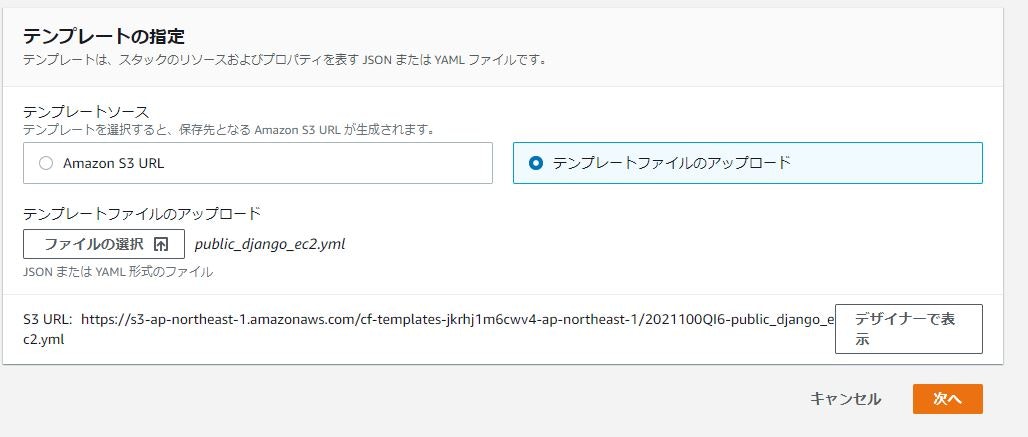Click the Amazon S3 URL generation hint text
1028x437 pixels.
(229, 129)
